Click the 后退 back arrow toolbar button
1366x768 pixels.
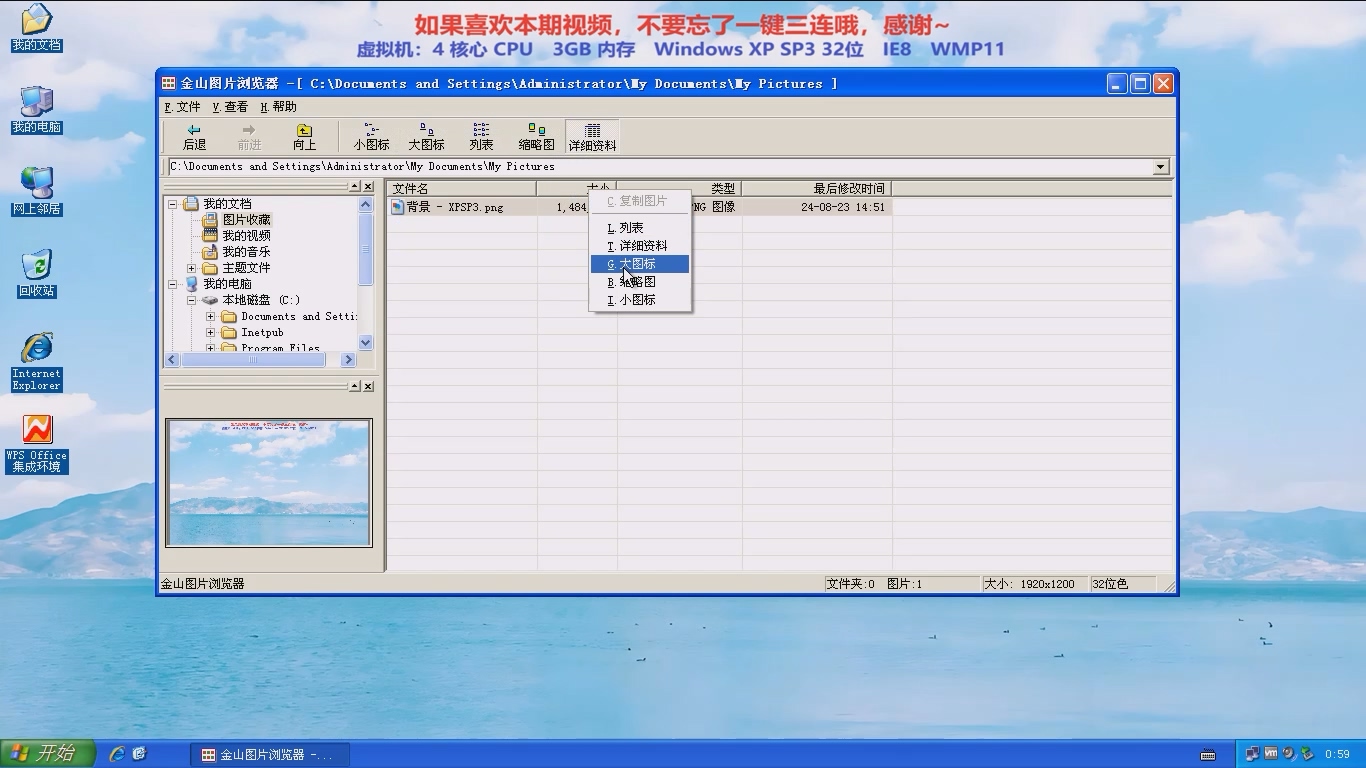[194, 137]
